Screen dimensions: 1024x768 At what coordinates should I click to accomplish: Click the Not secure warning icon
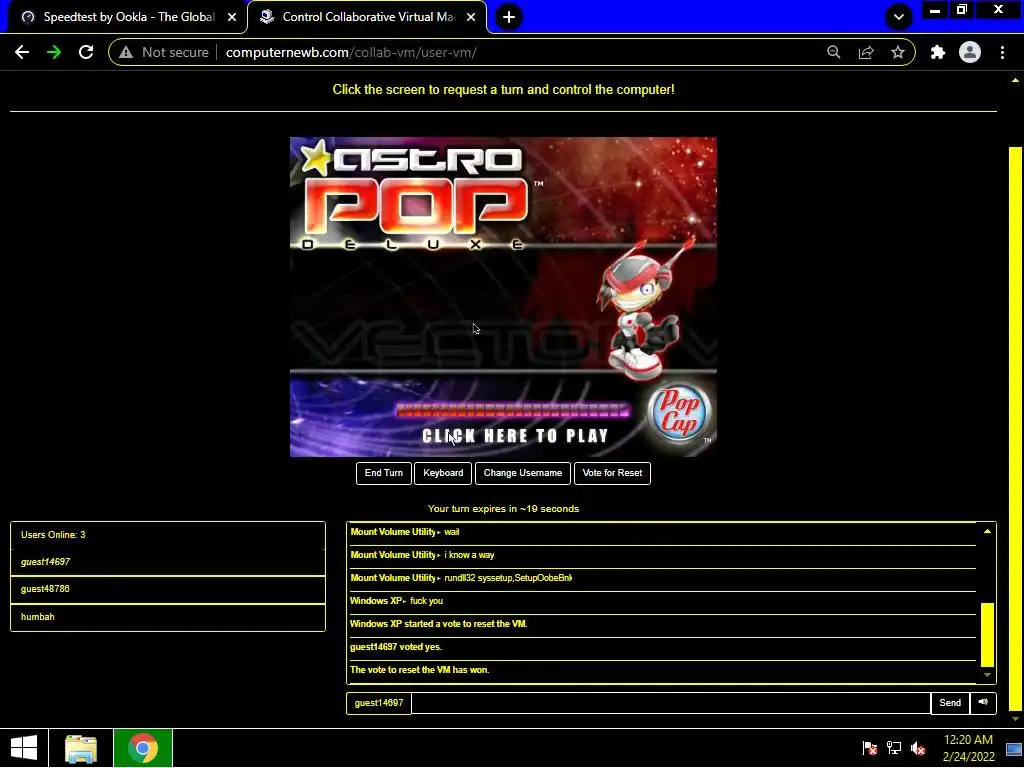tap(126, 52)
